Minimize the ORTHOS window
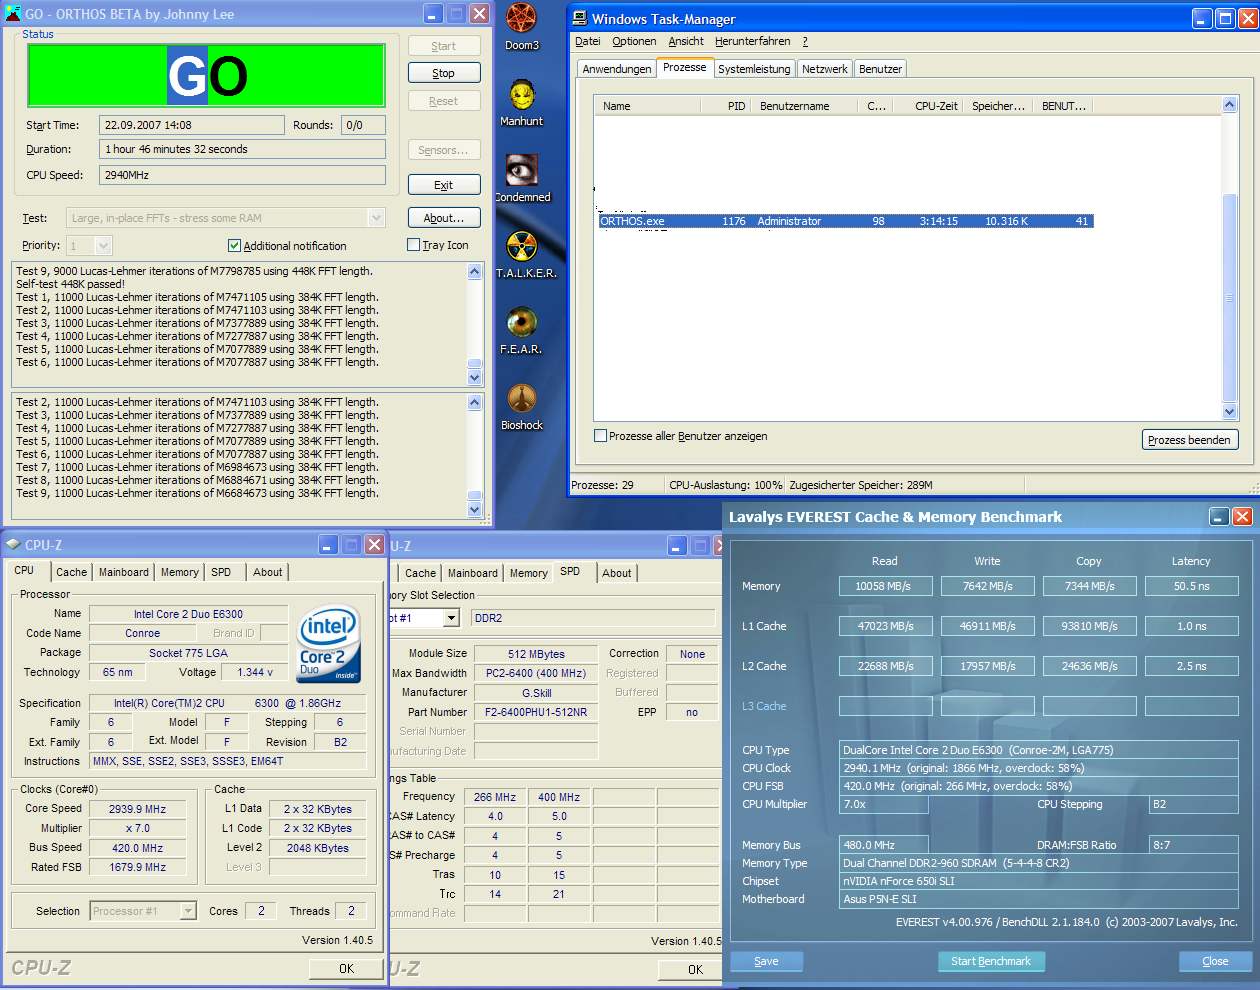The height and width of the screenshot is (990, 1260). coord(433,14)
